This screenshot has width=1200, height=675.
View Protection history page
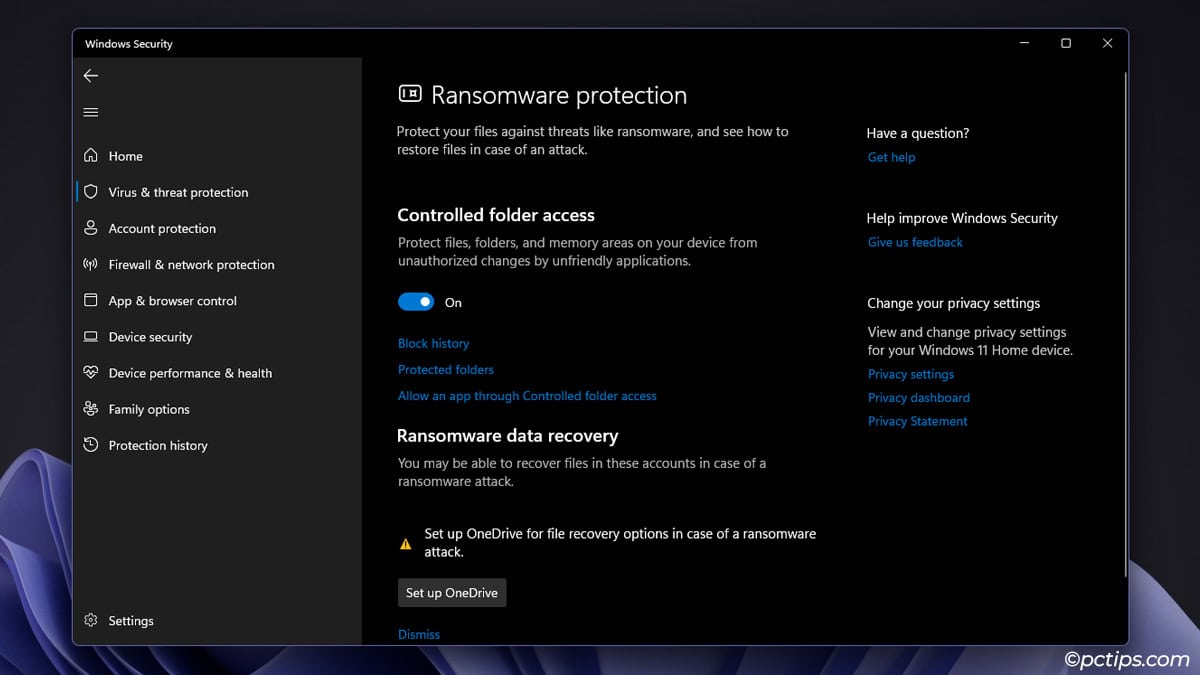coord(158,445)
